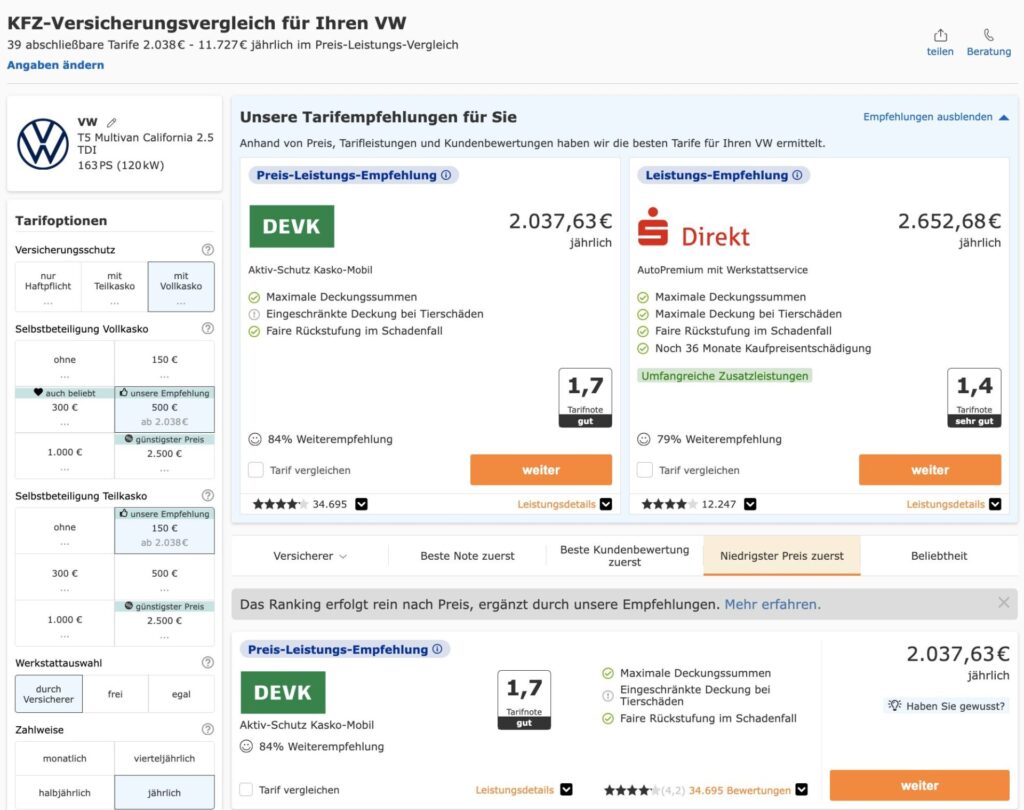
Task: Sort by 'Beliebtheit'
Action: [939, 556]
